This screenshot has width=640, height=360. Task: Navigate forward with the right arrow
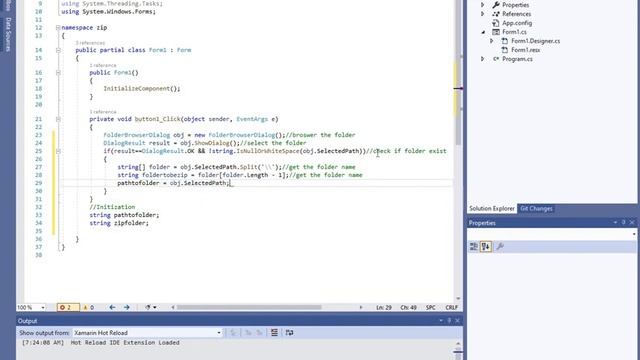(x=127, y=307)
